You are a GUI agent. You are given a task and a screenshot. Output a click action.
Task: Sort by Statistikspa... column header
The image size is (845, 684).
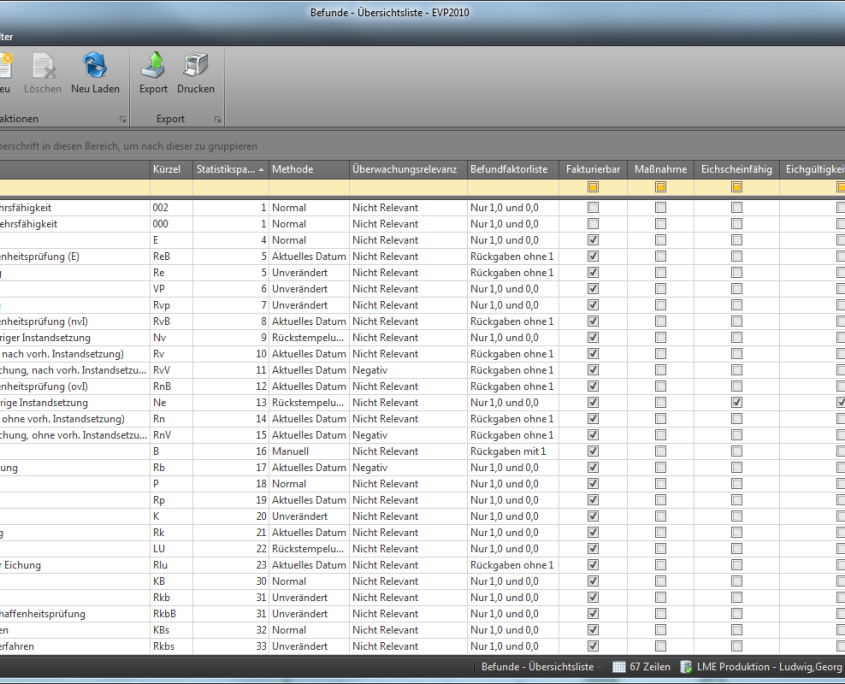pyautogui.click(x=231, y=169)
